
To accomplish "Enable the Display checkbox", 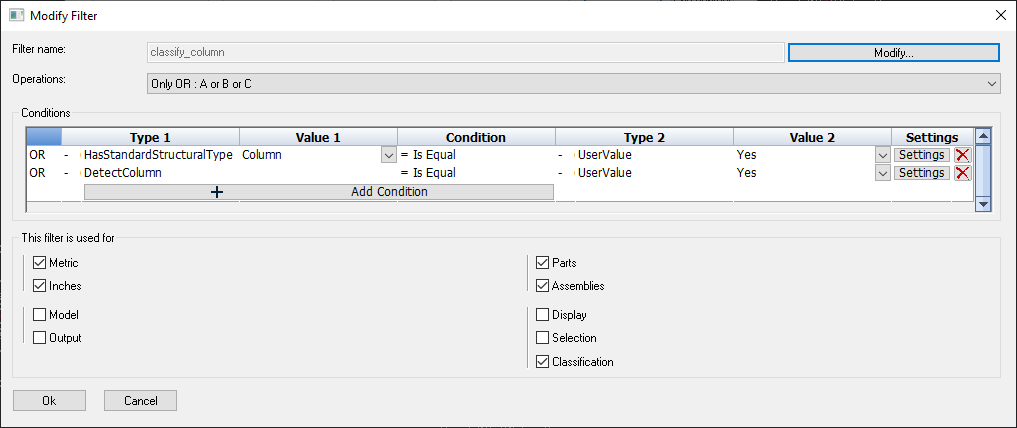I will pyautogui.click(x=543, y=315).
